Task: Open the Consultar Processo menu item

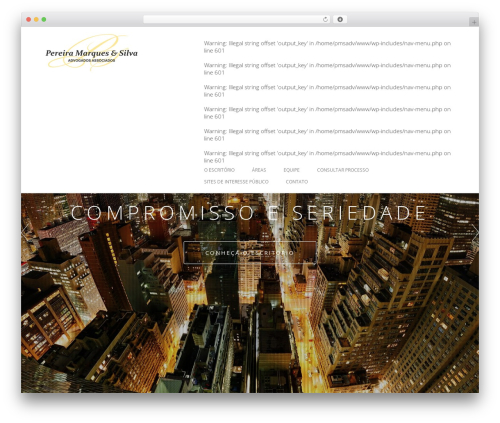Action: click(x=343, y=170)
